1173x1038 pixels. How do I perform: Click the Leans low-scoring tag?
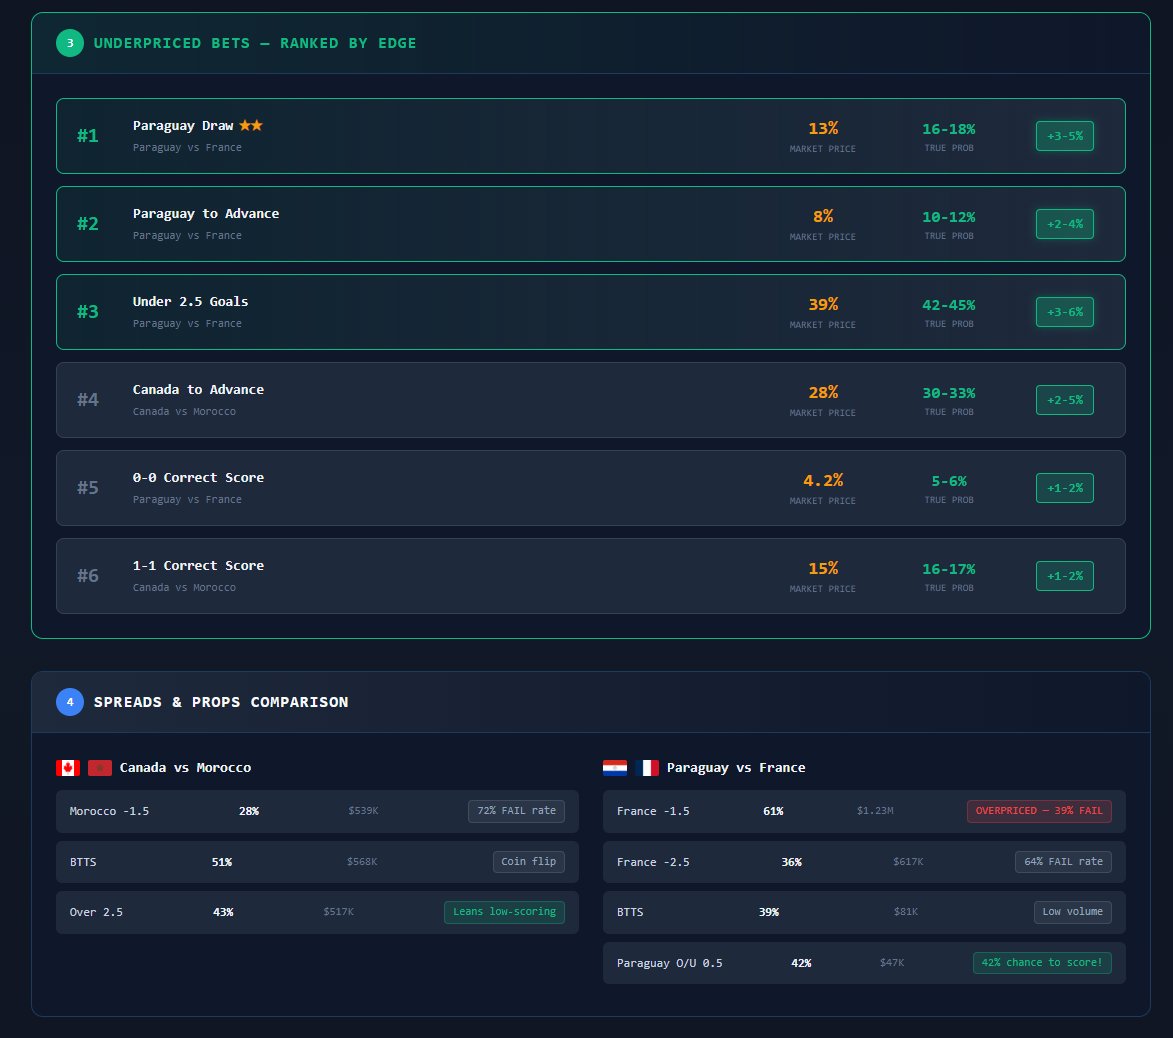tap(504, 912)
